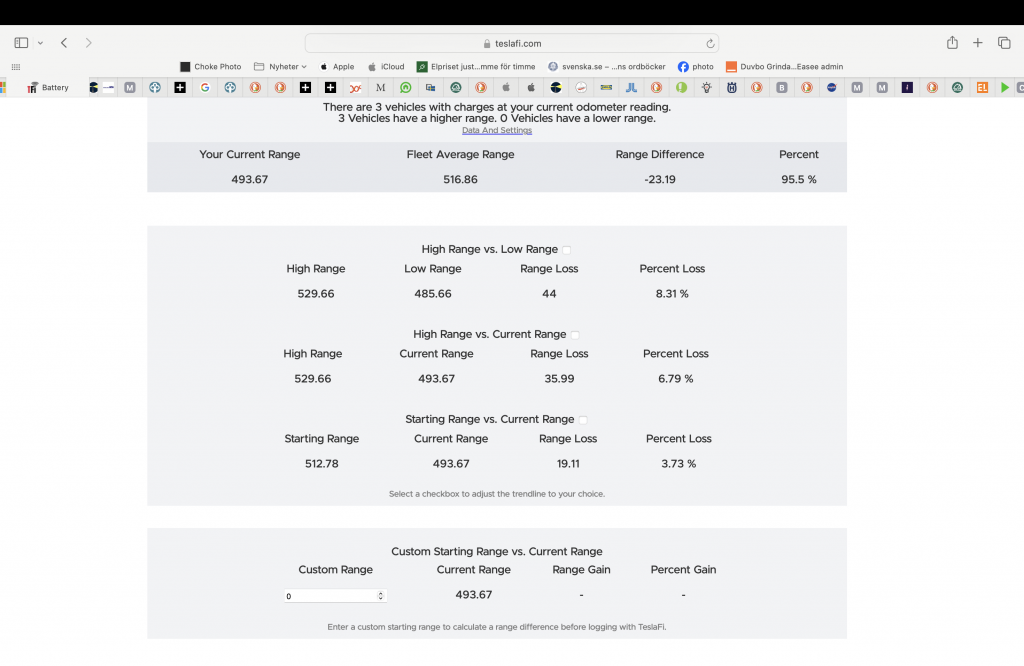1024x666 pixels.
Task: Check High Range vs. Current Range box
Action: point(575,335)
